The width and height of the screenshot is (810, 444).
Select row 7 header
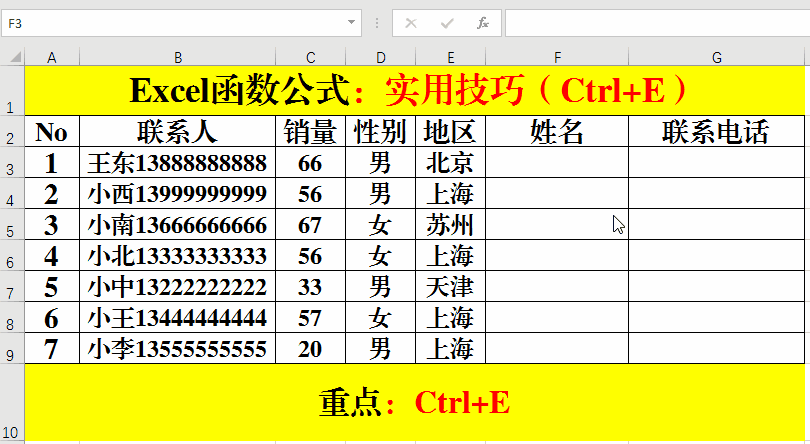point(12,286)
